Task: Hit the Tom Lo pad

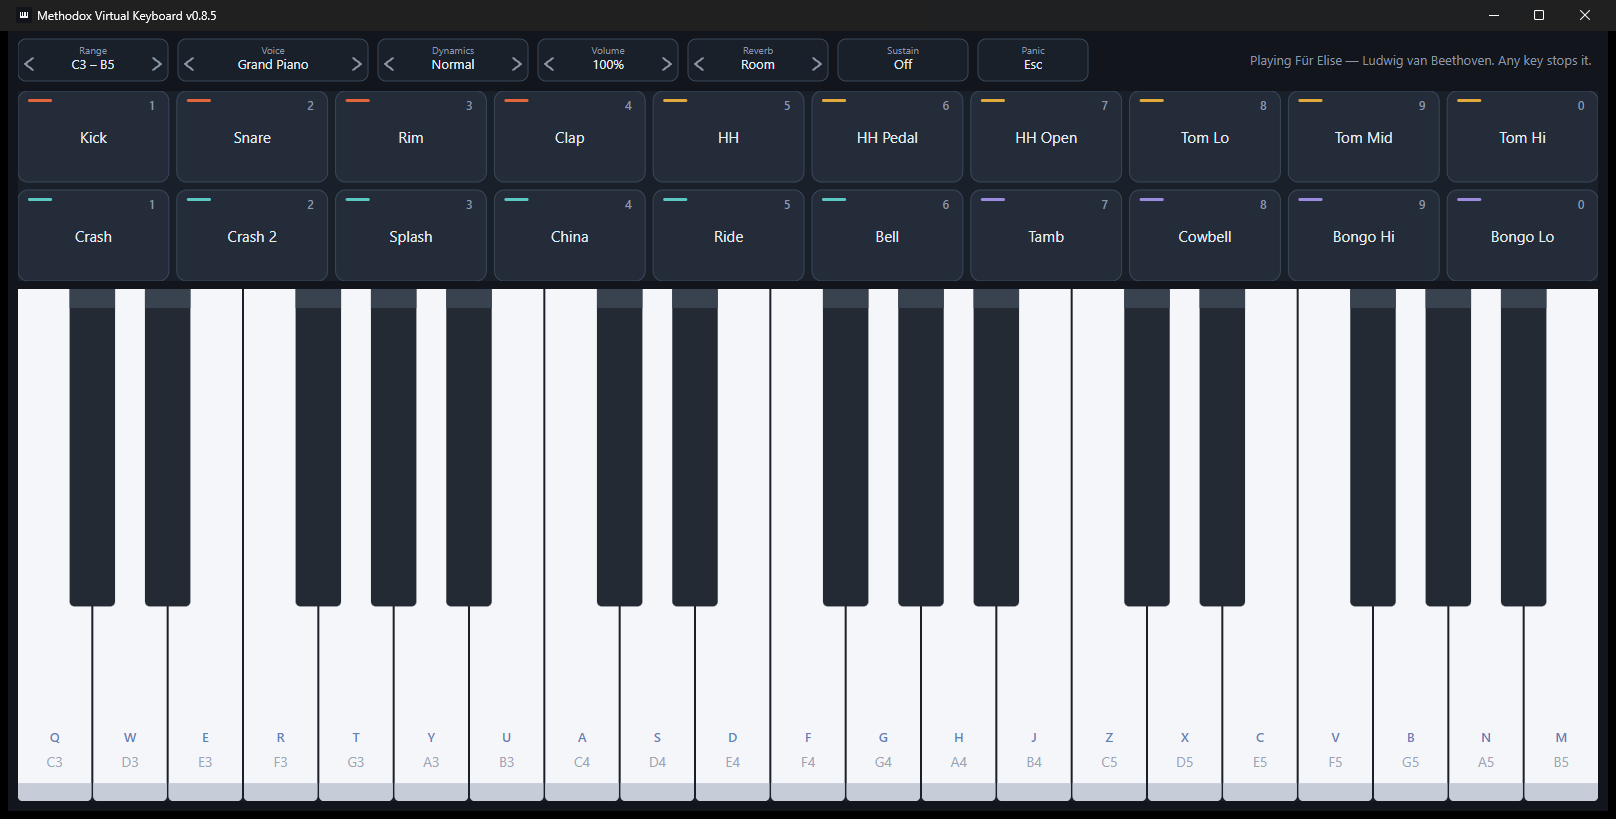Action: [x=1205, y=137]
